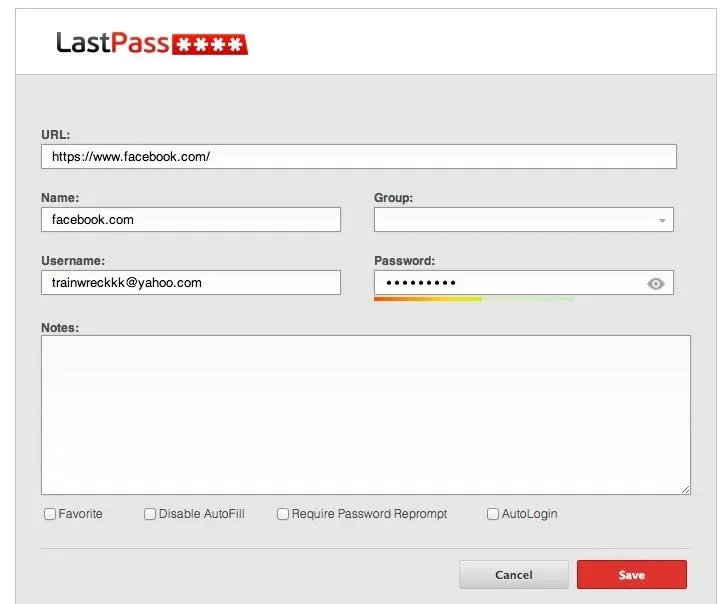The height and width of the screenshot is (604, 726).
Task: Click the Username field
Action: (191, 282)
